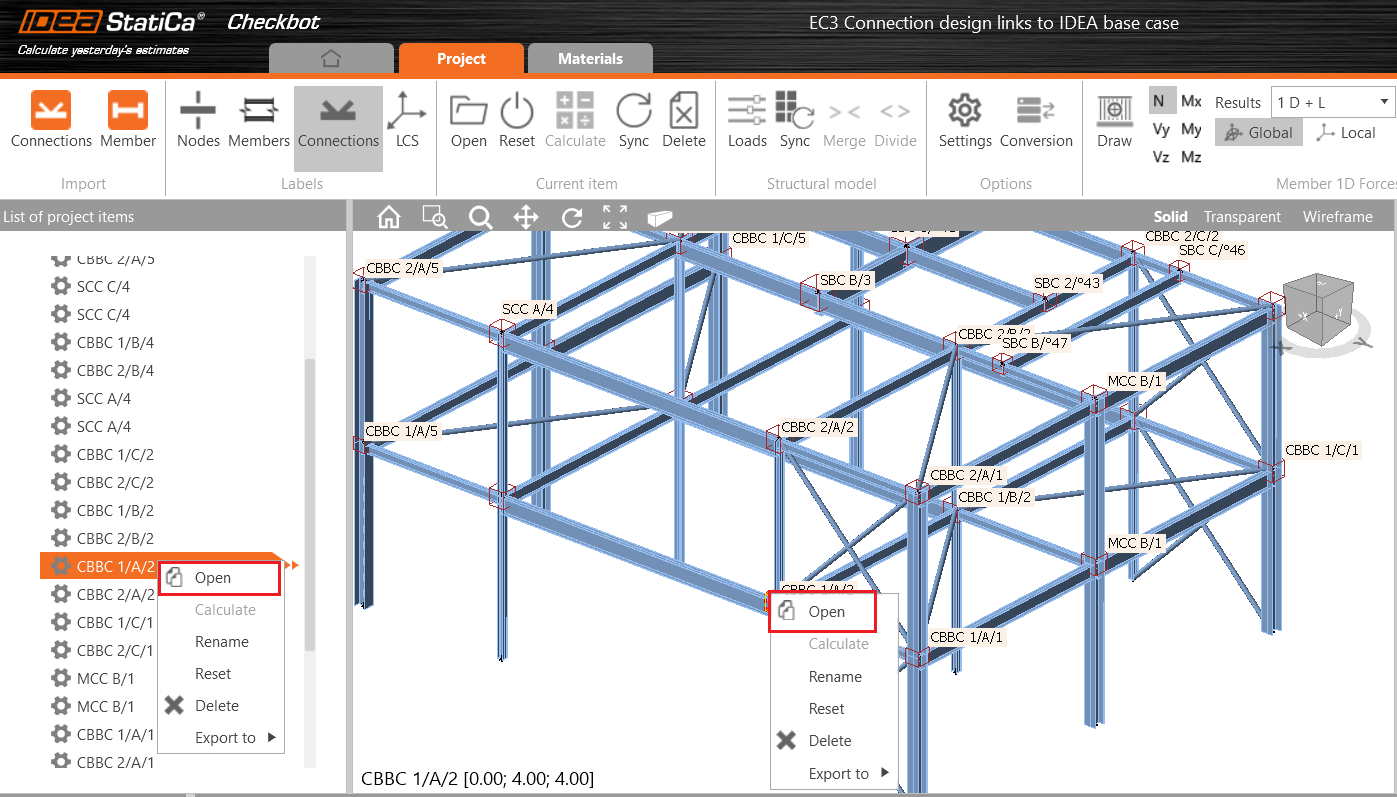The image size is (1397, 797).
Task: Switch to the Materials tab
Action: [590, 58]
